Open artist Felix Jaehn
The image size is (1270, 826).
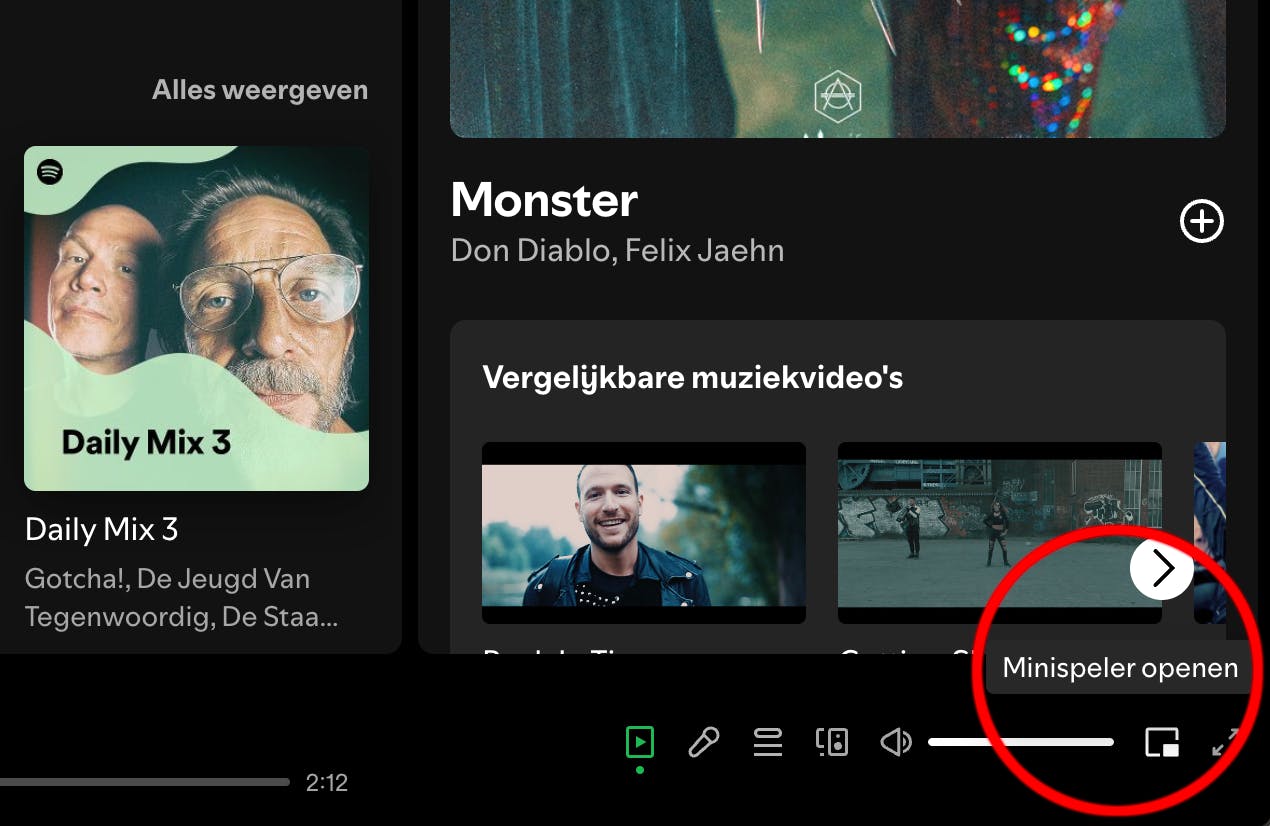pos(704,250)
